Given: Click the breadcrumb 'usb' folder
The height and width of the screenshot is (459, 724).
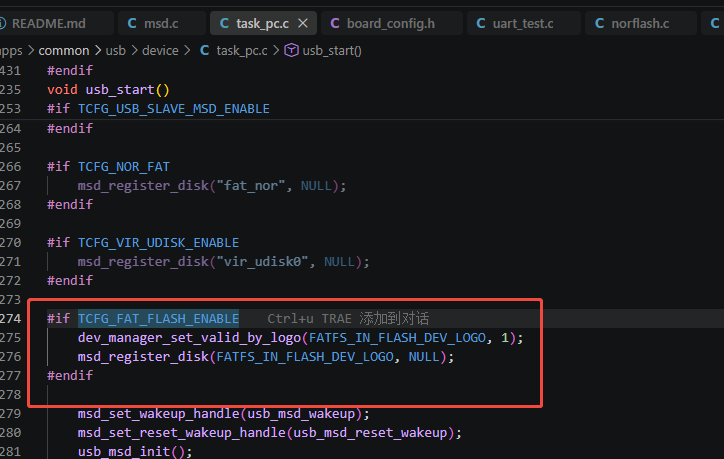Looking at the screenshot, I should pyautogui.click(x=115, y=50).
